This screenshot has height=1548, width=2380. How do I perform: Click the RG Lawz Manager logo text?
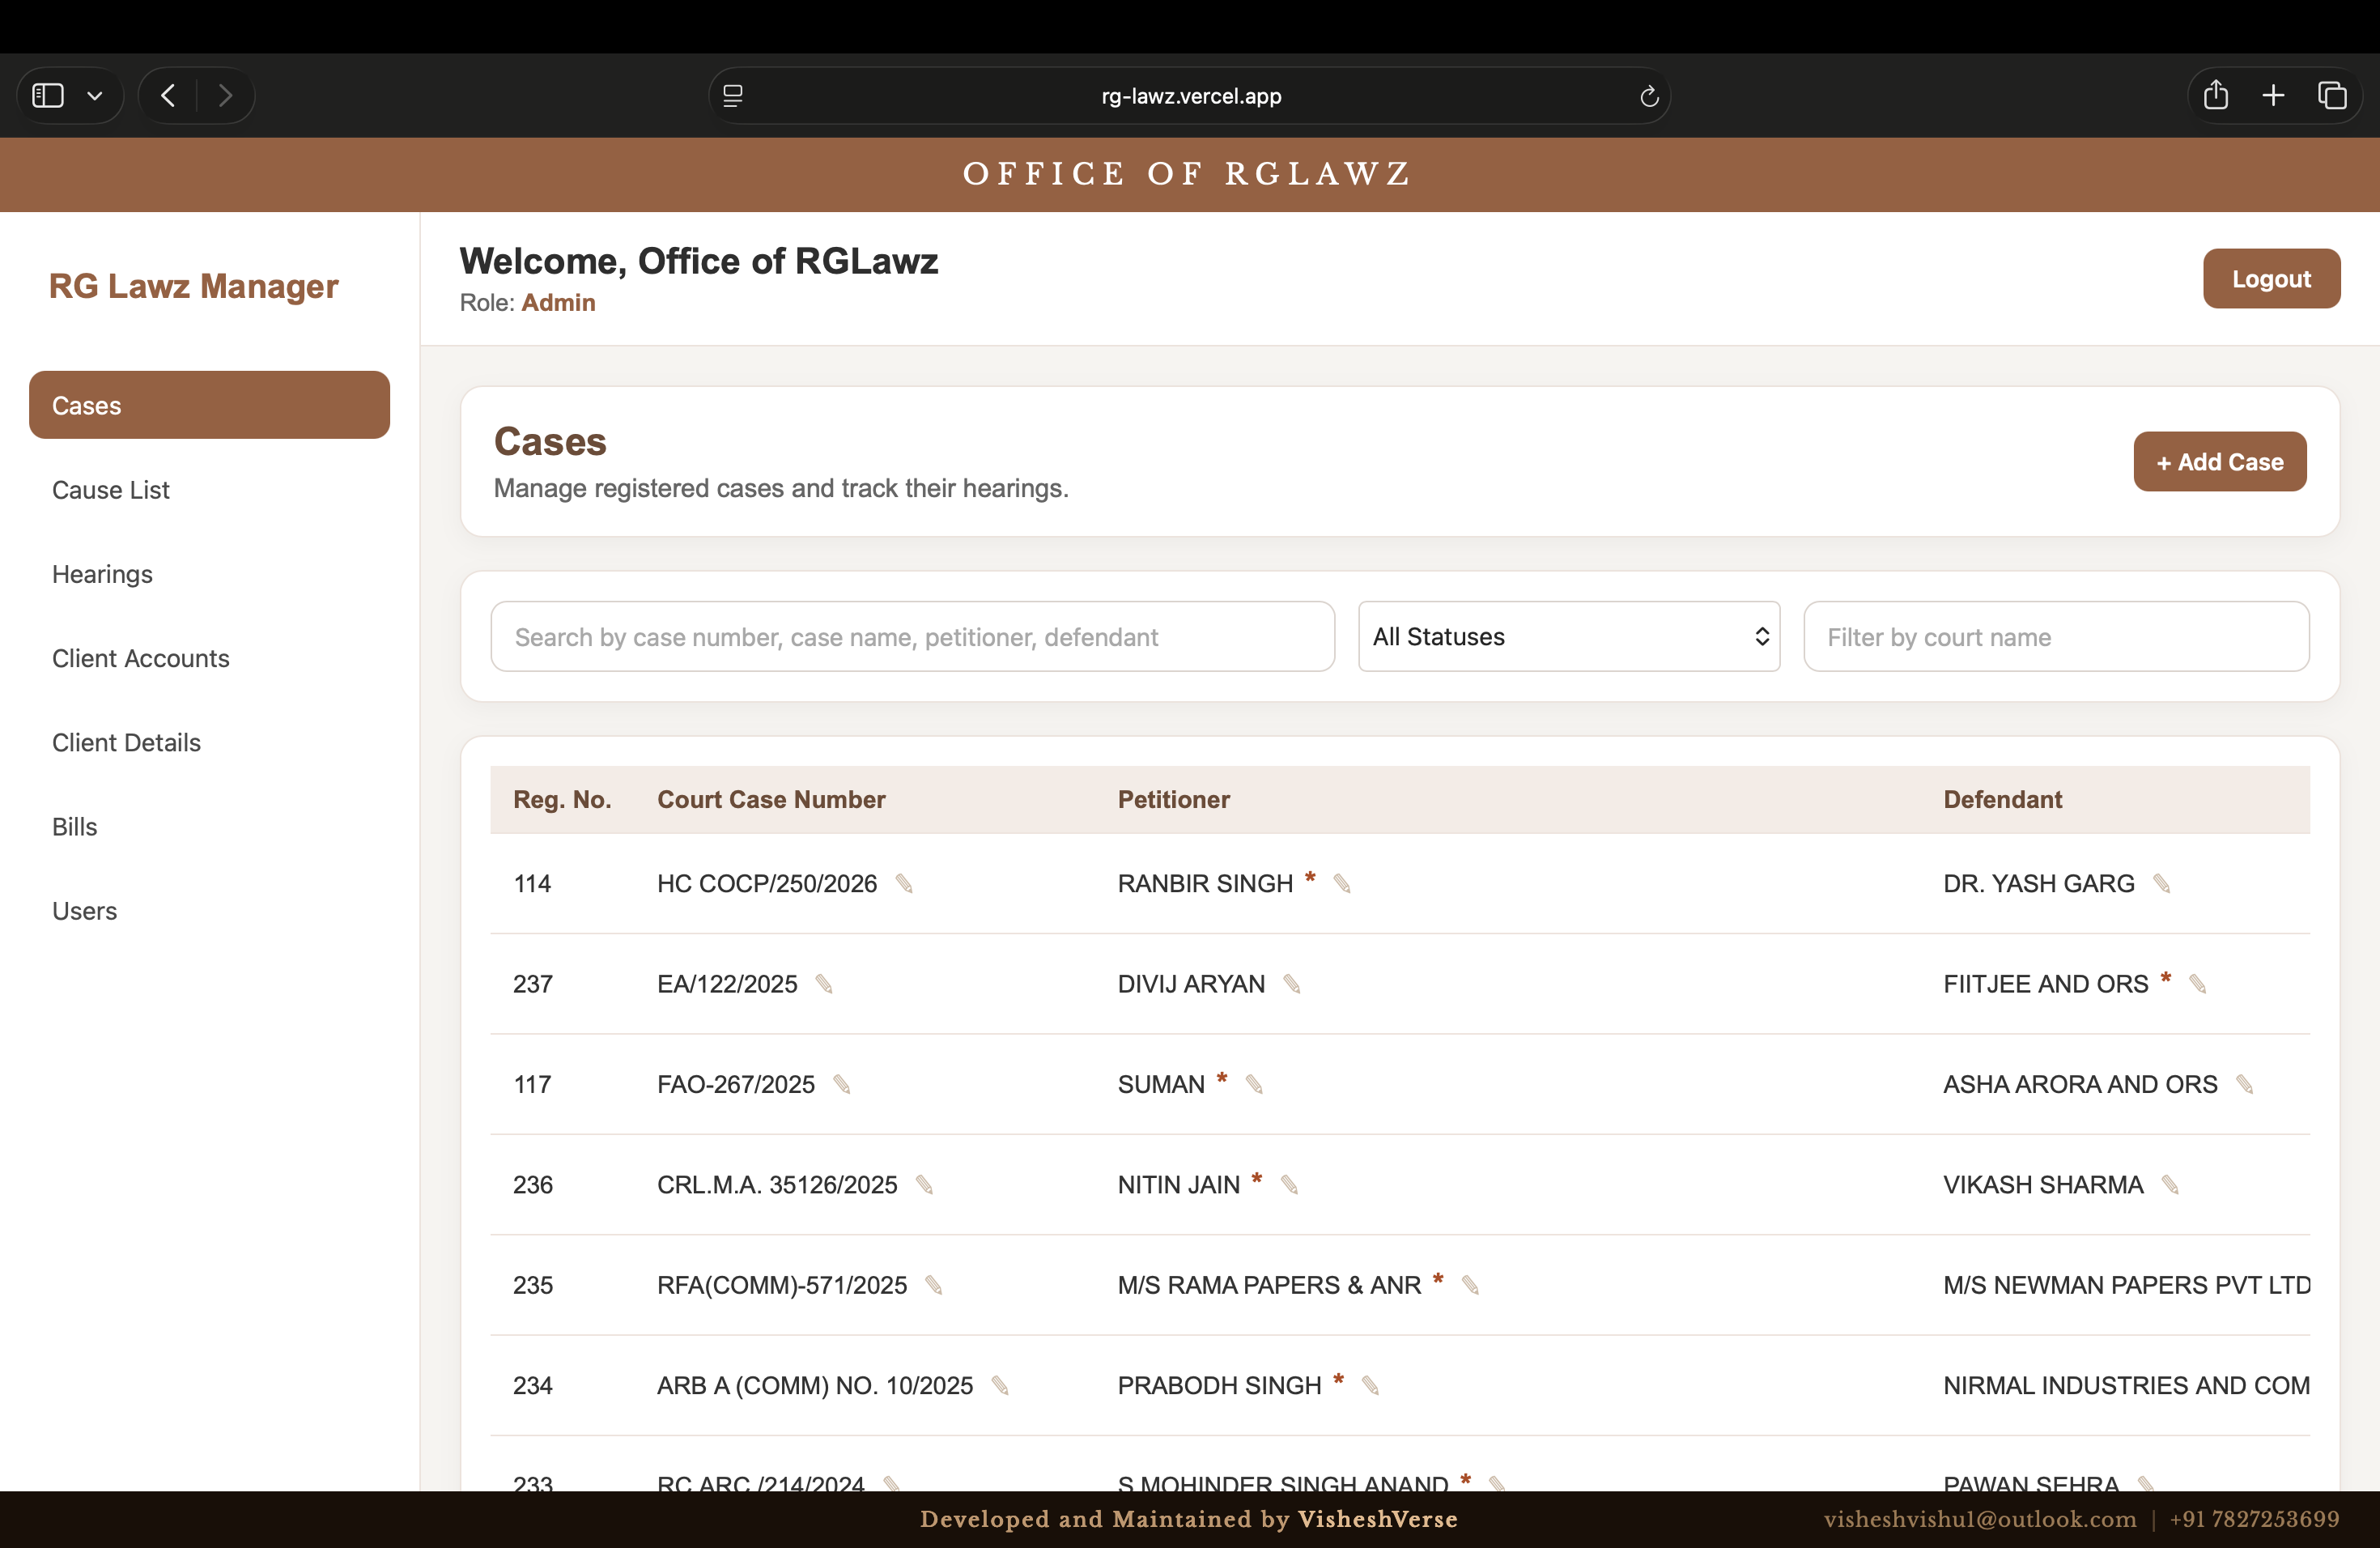pyautogui.click(x=193, y=286)
